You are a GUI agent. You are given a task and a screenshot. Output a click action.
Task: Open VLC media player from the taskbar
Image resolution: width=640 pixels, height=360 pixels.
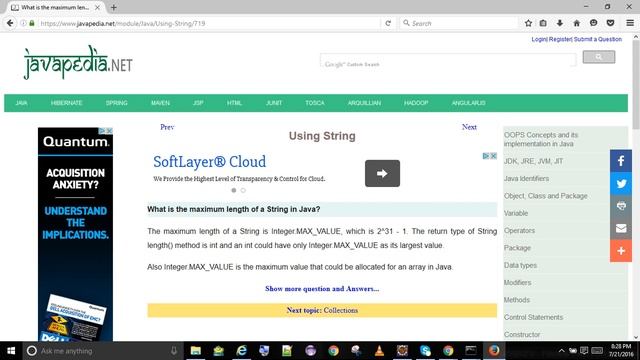(379, 351)
